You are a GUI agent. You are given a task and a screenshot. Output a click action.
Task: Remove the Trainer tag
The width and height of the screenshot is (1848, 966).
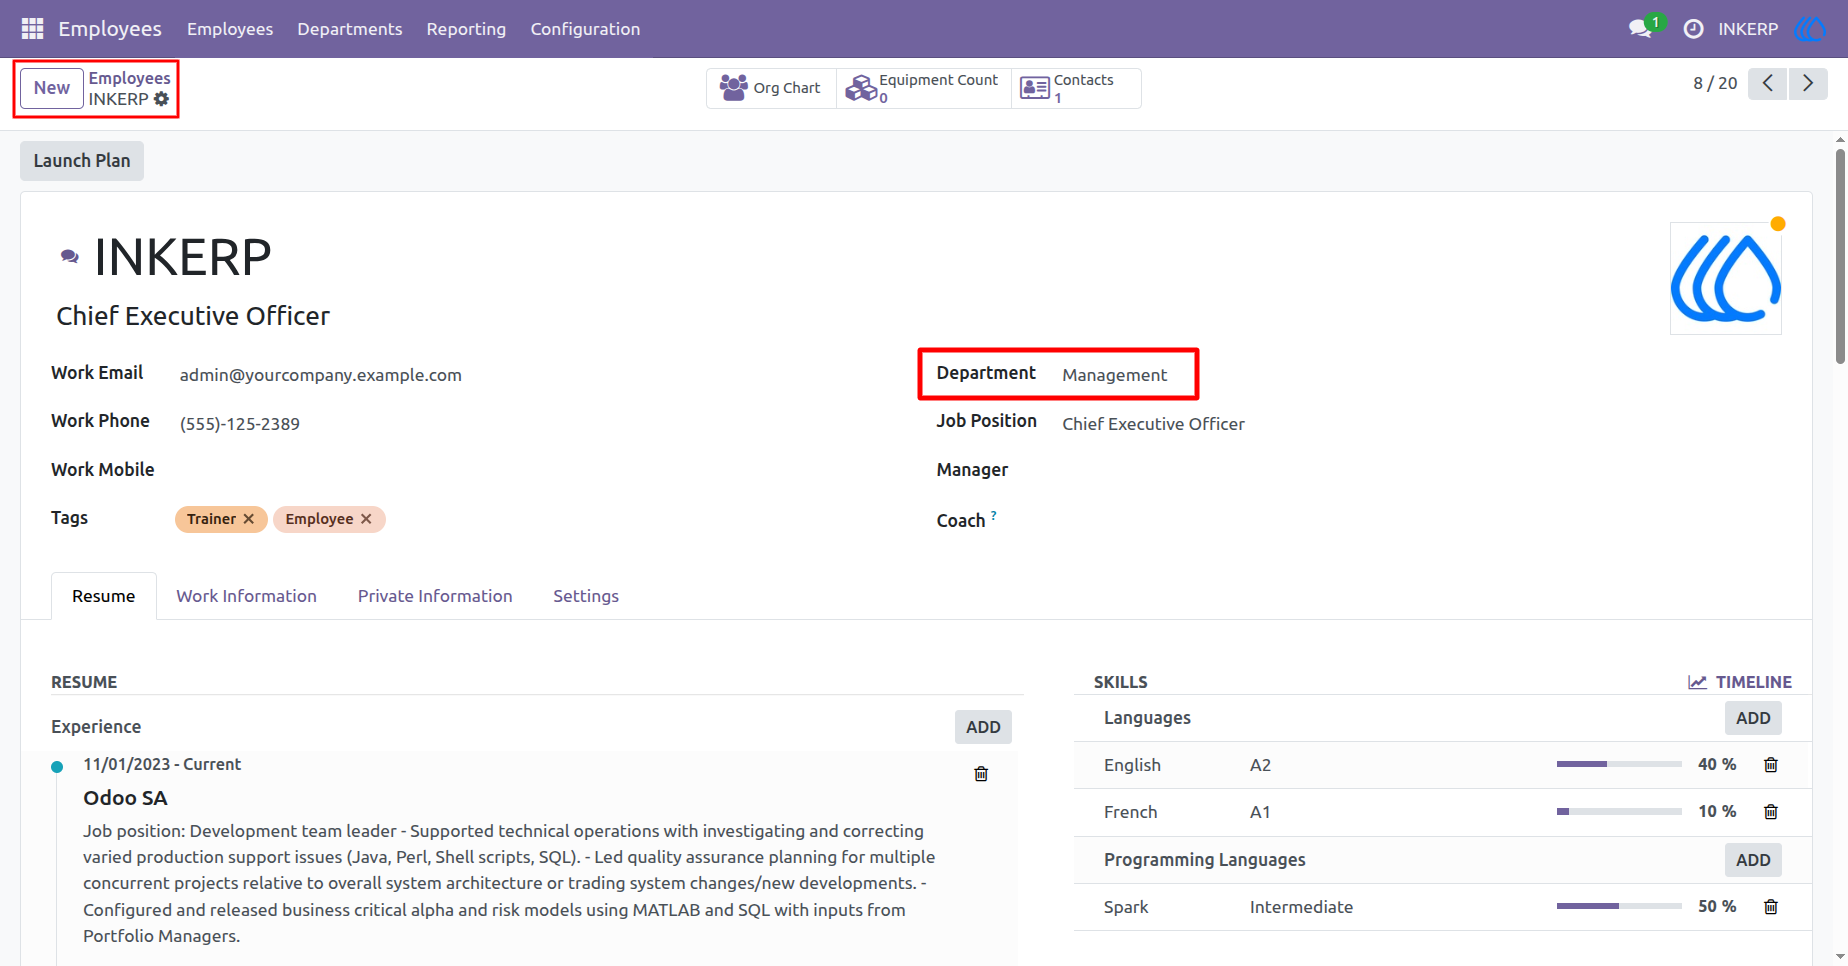coord(249,519)
